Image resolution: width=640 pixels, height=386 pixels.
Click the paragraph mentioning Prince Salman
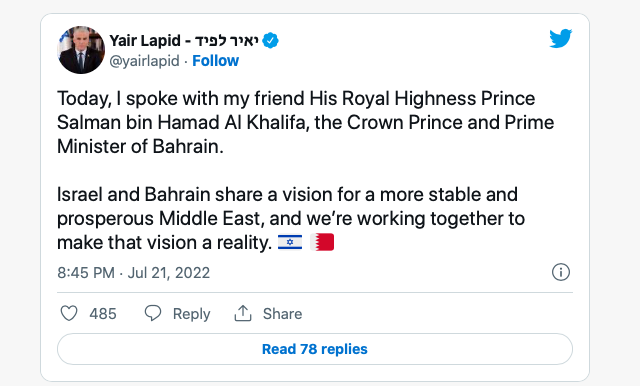tap(305, 122)
